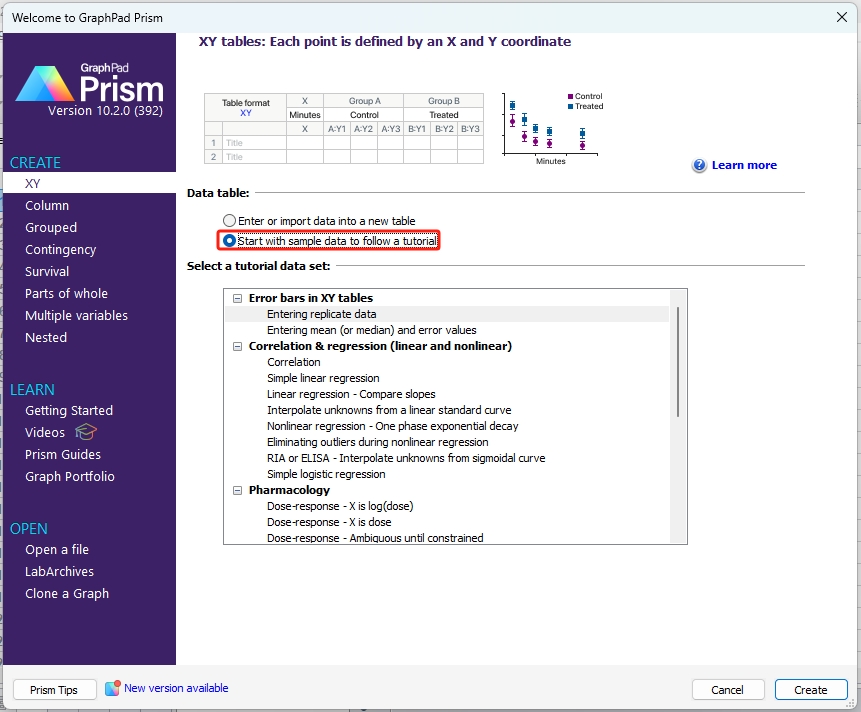The height and width of the screenshot is (712, 861).
Task: Click Error bars in XY tables heading
Action: click(311, 298)
